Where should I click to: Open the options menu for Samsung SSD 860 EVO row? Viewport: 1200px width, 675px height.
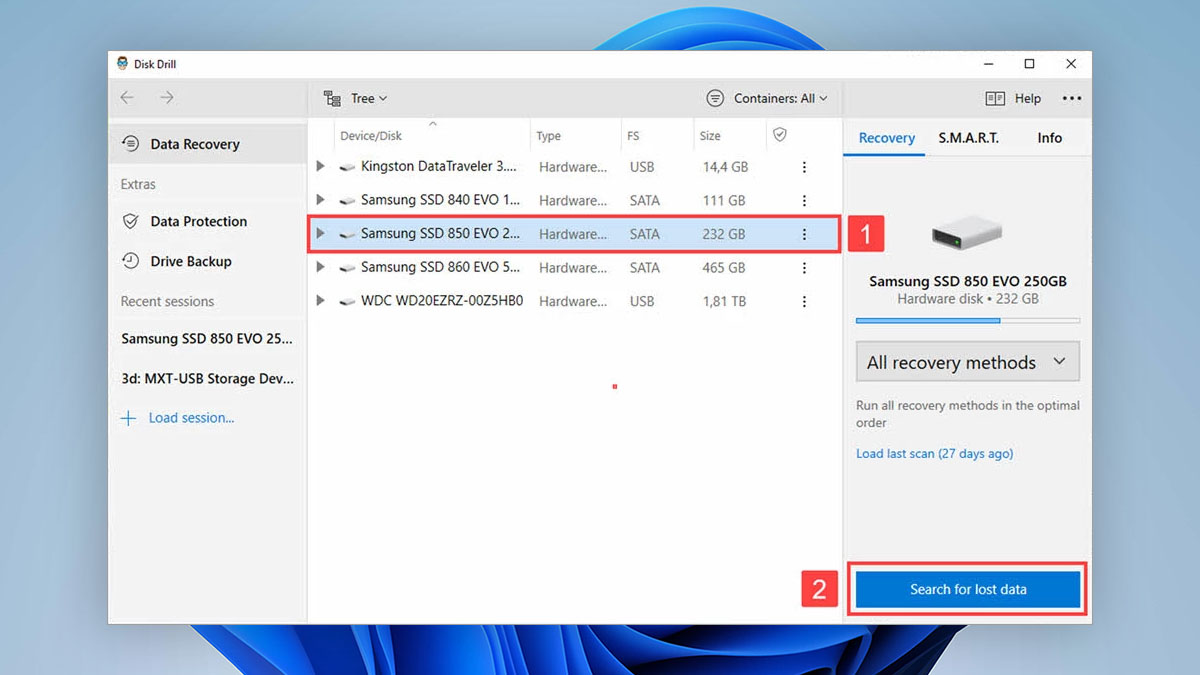point(804,267)
